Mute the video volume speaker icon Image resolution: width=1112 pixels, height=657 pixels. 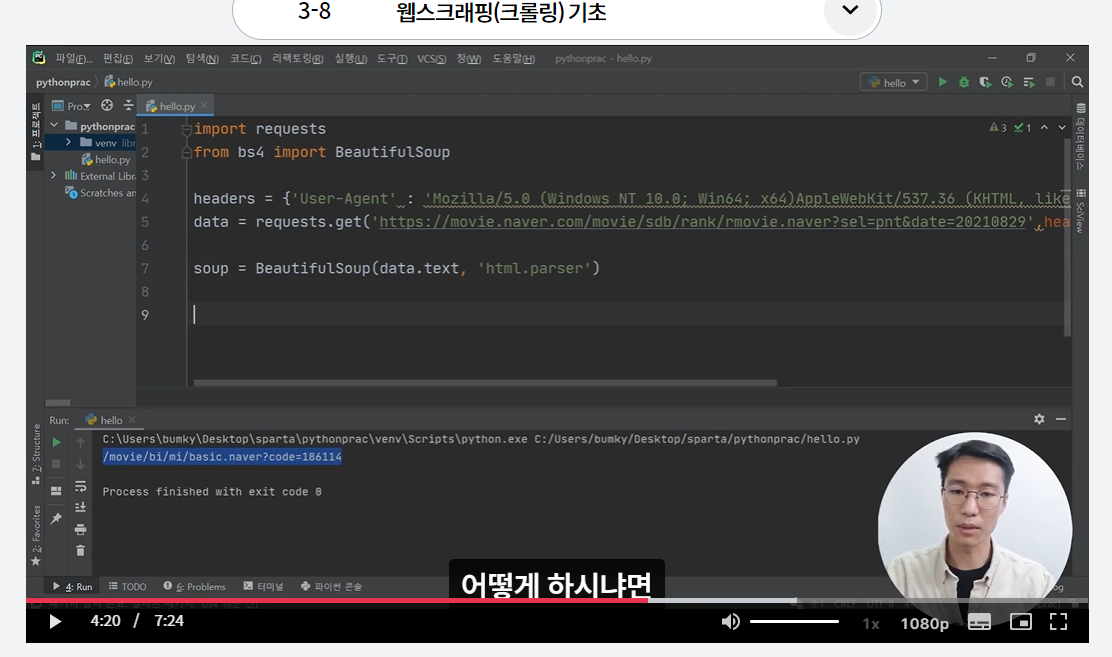(x=730, y=622)
